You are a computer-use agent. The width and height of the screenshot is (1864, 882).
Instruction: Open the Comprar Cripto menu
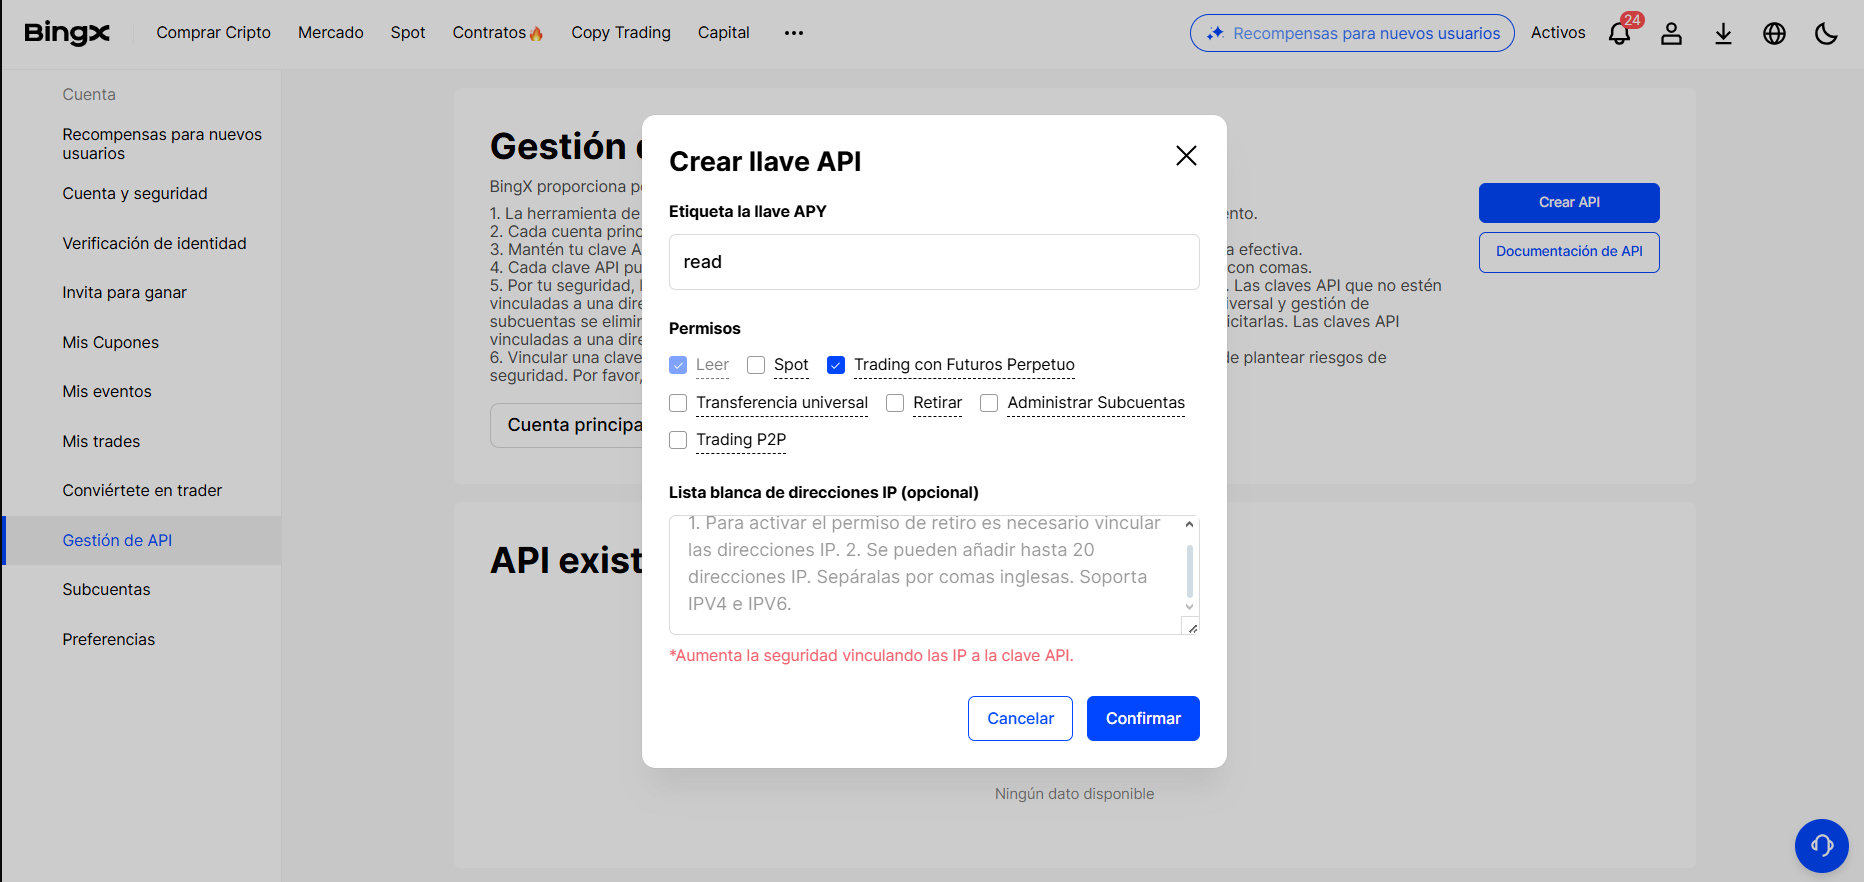[213, 33]
